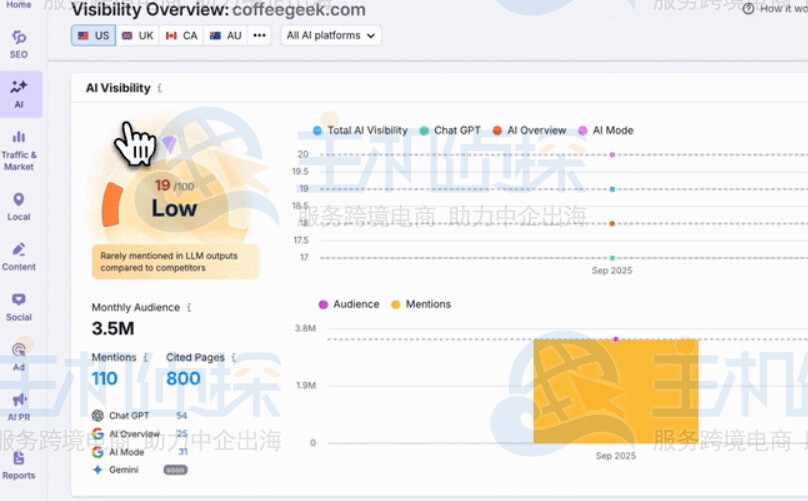Expand the All AI platforms dropdown
This screenshot has width=808, height=501.
pyautogui.click(x=331, y=36)
